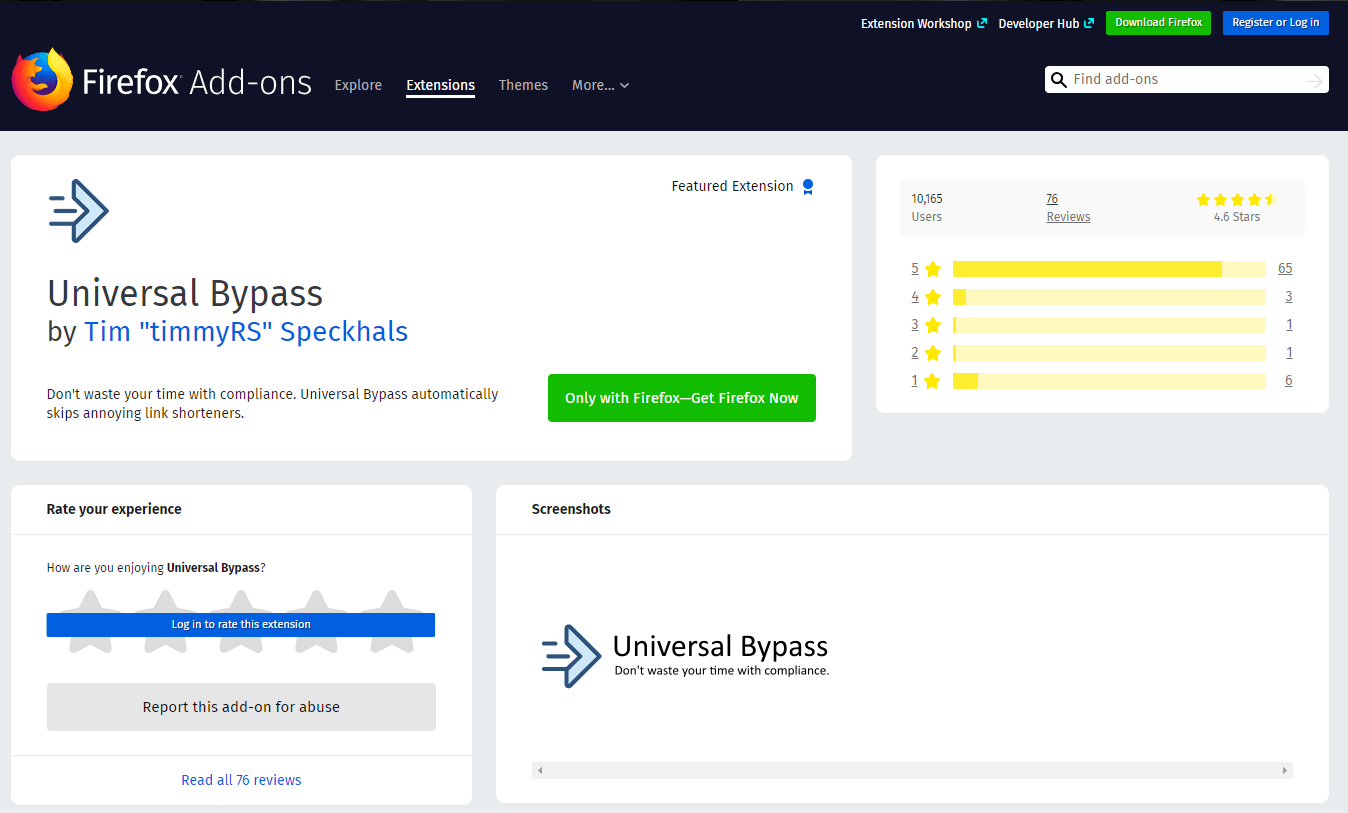Click the Download Firefox button
The height and width of the screenshot is (813, 1348).
click(1158, 23)
